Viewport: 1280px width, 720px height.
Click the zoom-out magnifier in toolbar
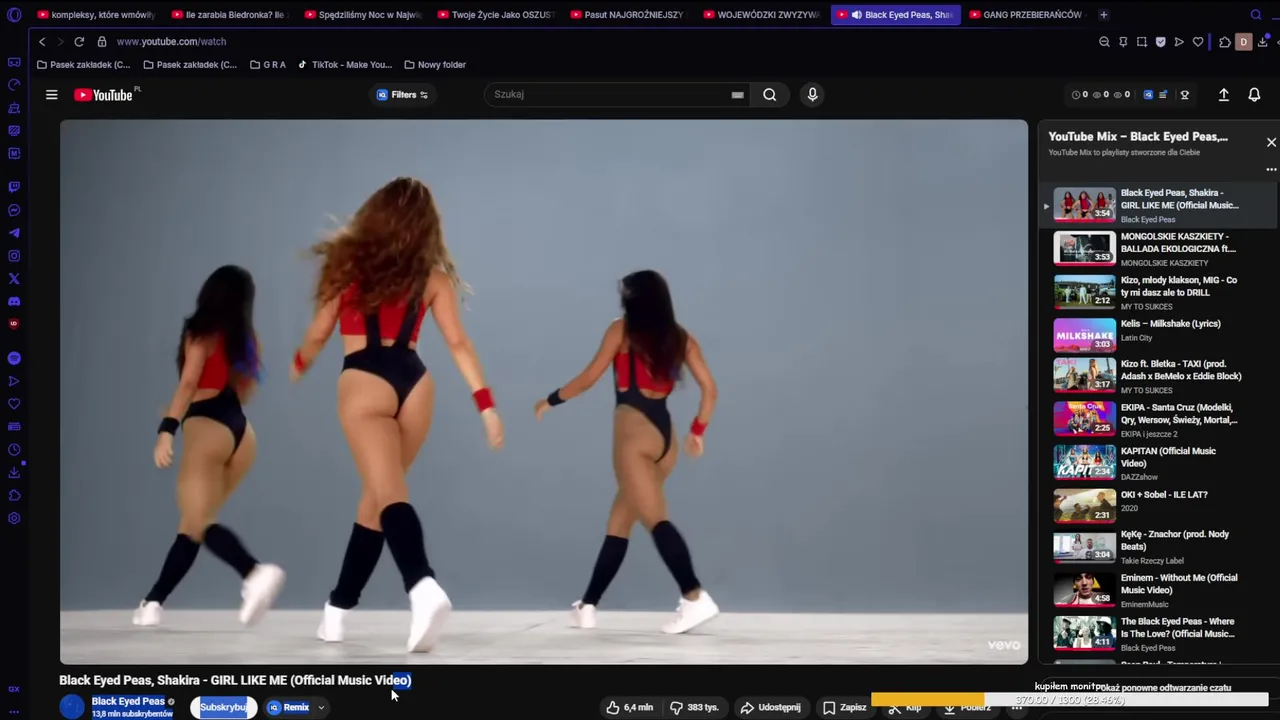point(1104,42)
